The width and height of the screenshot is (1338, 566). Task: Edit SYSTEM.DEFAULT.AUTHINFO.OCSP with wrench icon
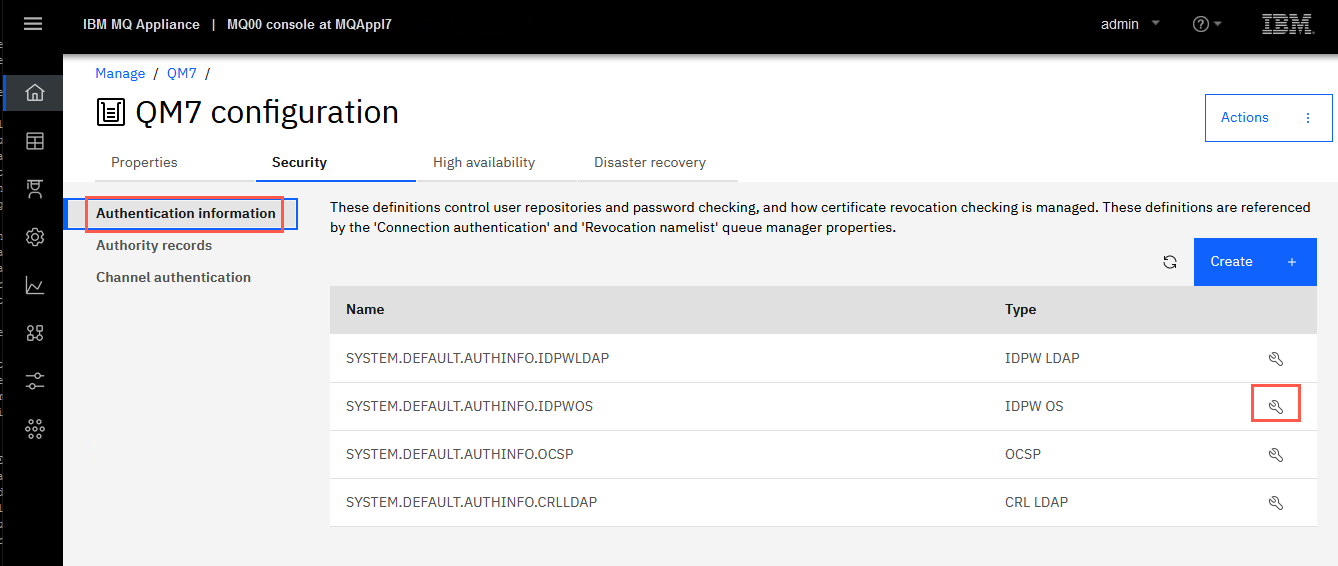point(1275,454)
